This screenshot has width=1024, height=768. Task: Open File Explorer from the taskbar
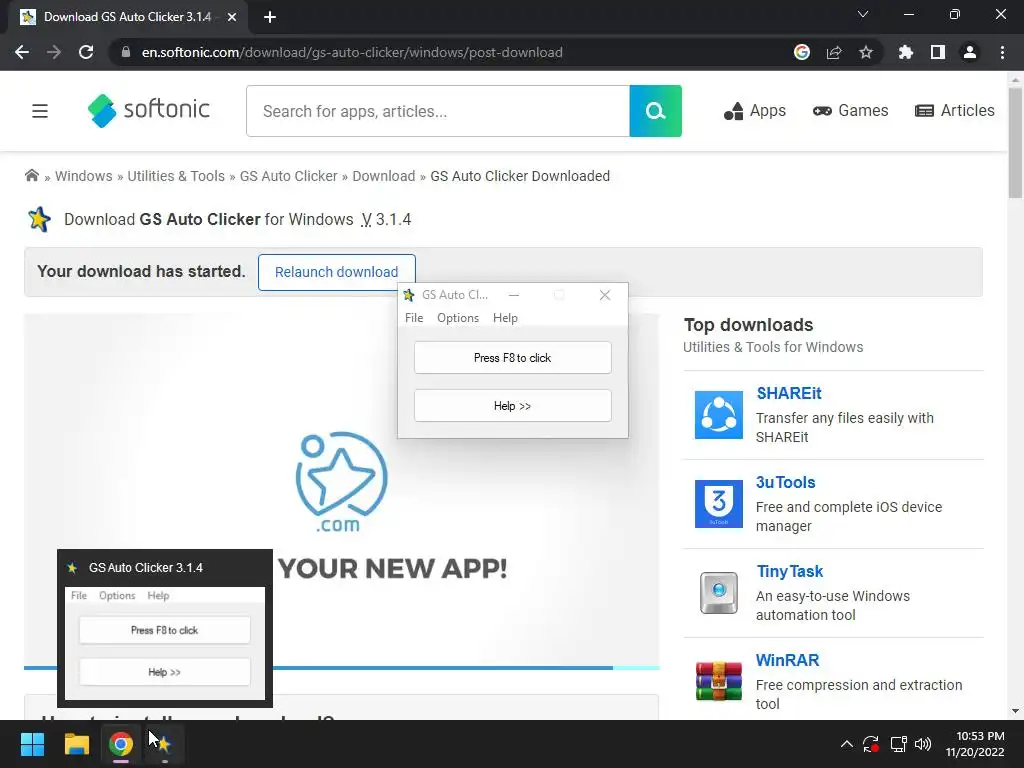click(76, 744)
